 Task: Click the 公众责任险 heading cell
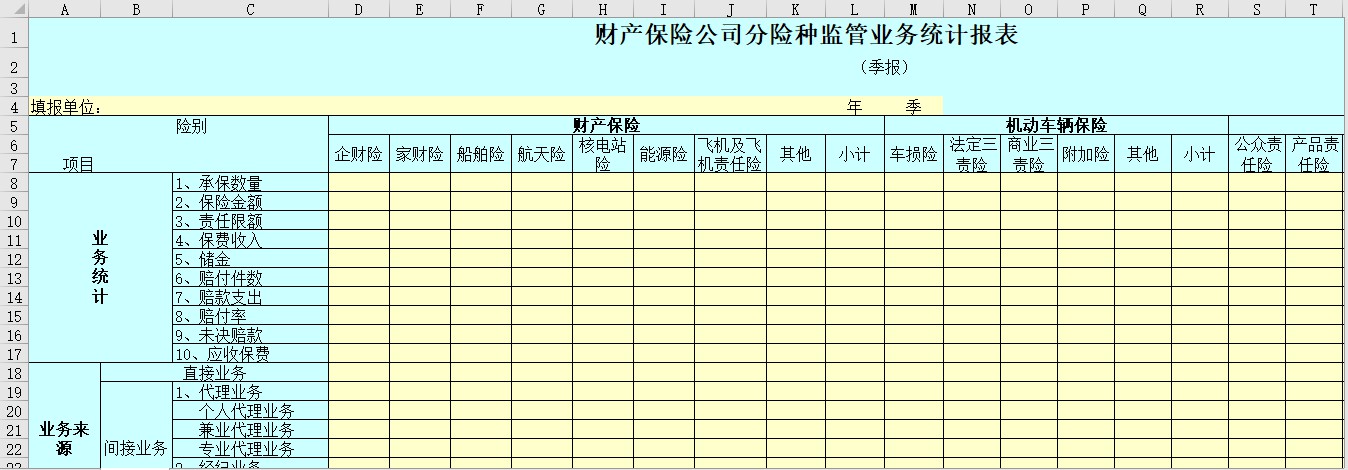(x=1256, y=154)
